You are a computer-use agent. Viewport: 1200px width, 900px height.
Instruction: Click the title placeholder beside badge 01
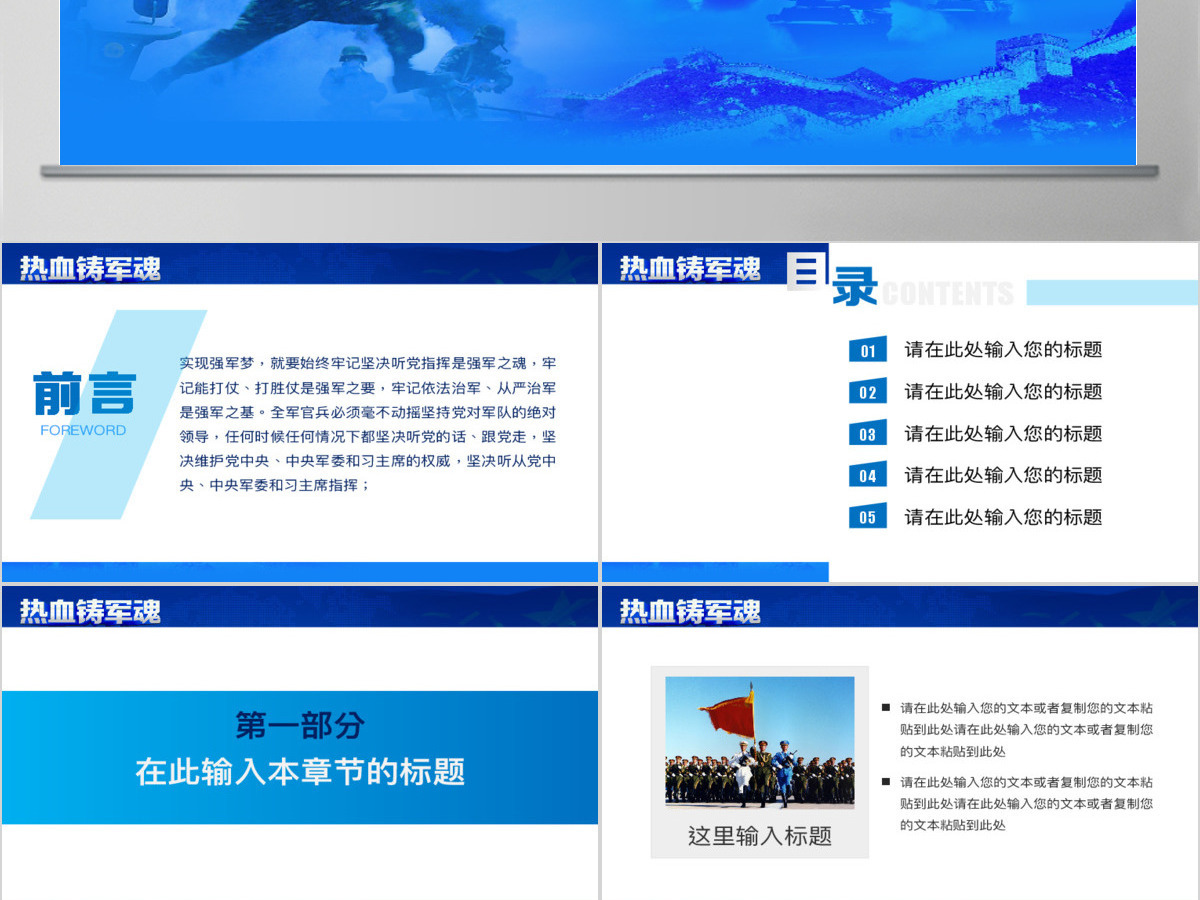[1003, 350]
